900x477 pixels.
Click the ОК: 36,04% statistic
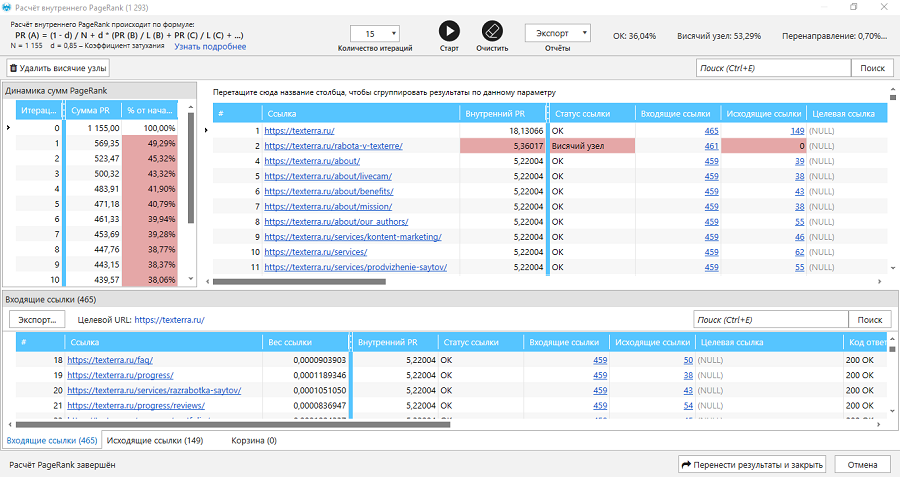[634, 36]
